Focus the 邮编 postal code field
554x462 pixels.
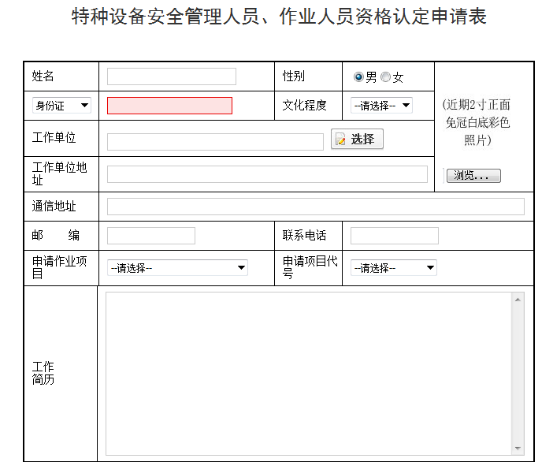(x=151, y=236)
